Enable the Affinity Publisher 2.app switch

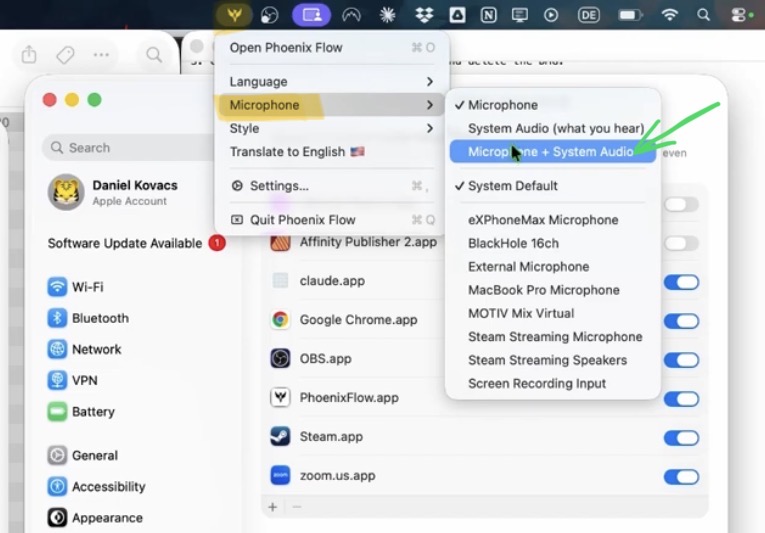point(681,243)
